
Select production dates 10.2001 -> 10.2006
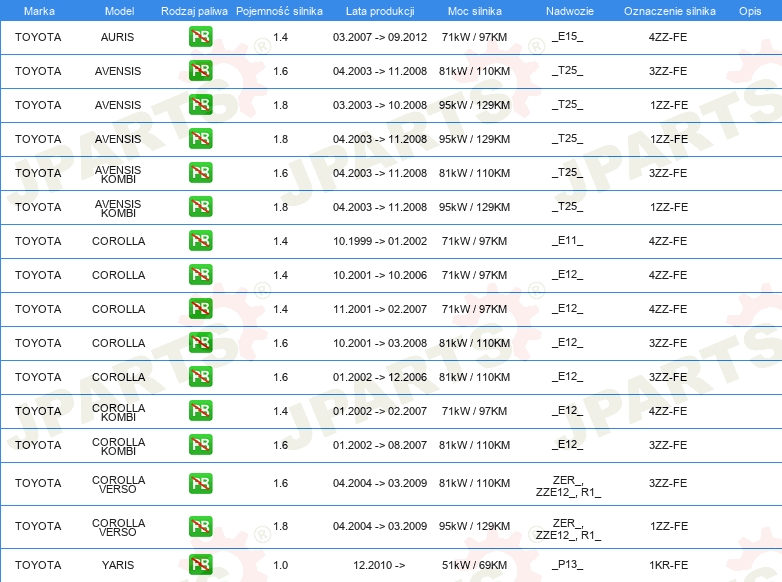(x=380, y=275)
